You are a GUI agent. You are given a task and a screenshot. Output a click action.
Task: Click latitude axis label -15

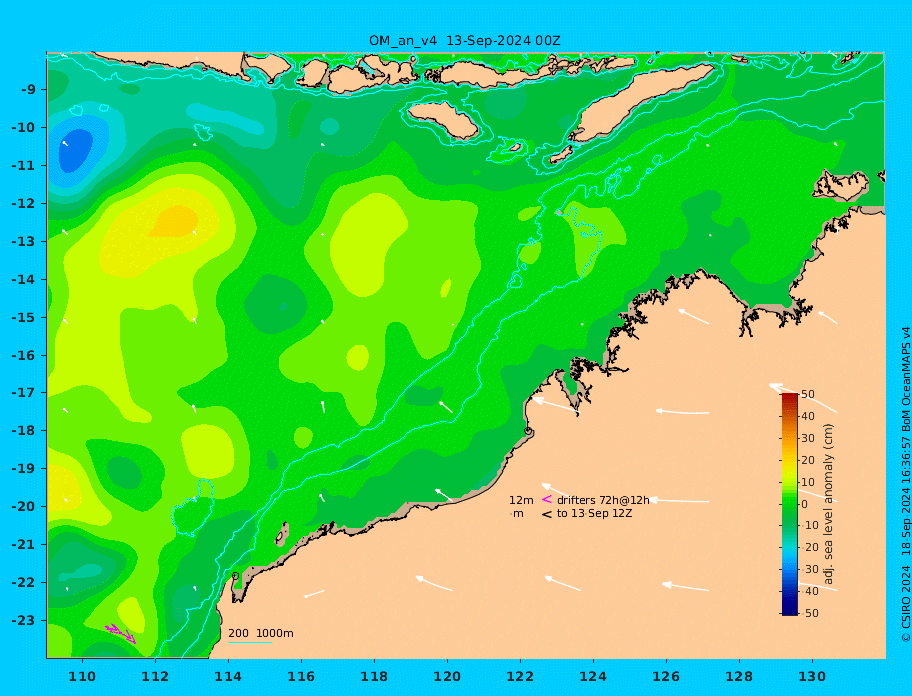coord(23,317)
